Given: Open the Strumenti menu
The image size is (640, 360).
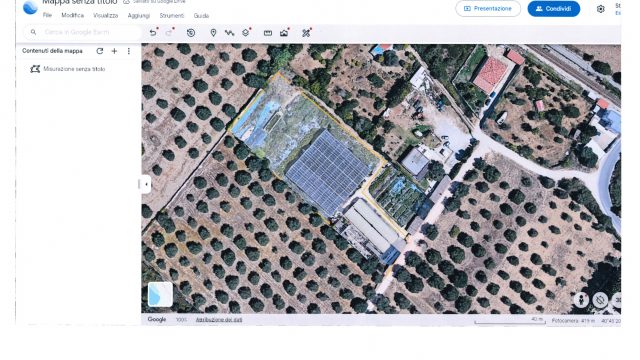Looking at the screenshot, I should coord(171,16).
